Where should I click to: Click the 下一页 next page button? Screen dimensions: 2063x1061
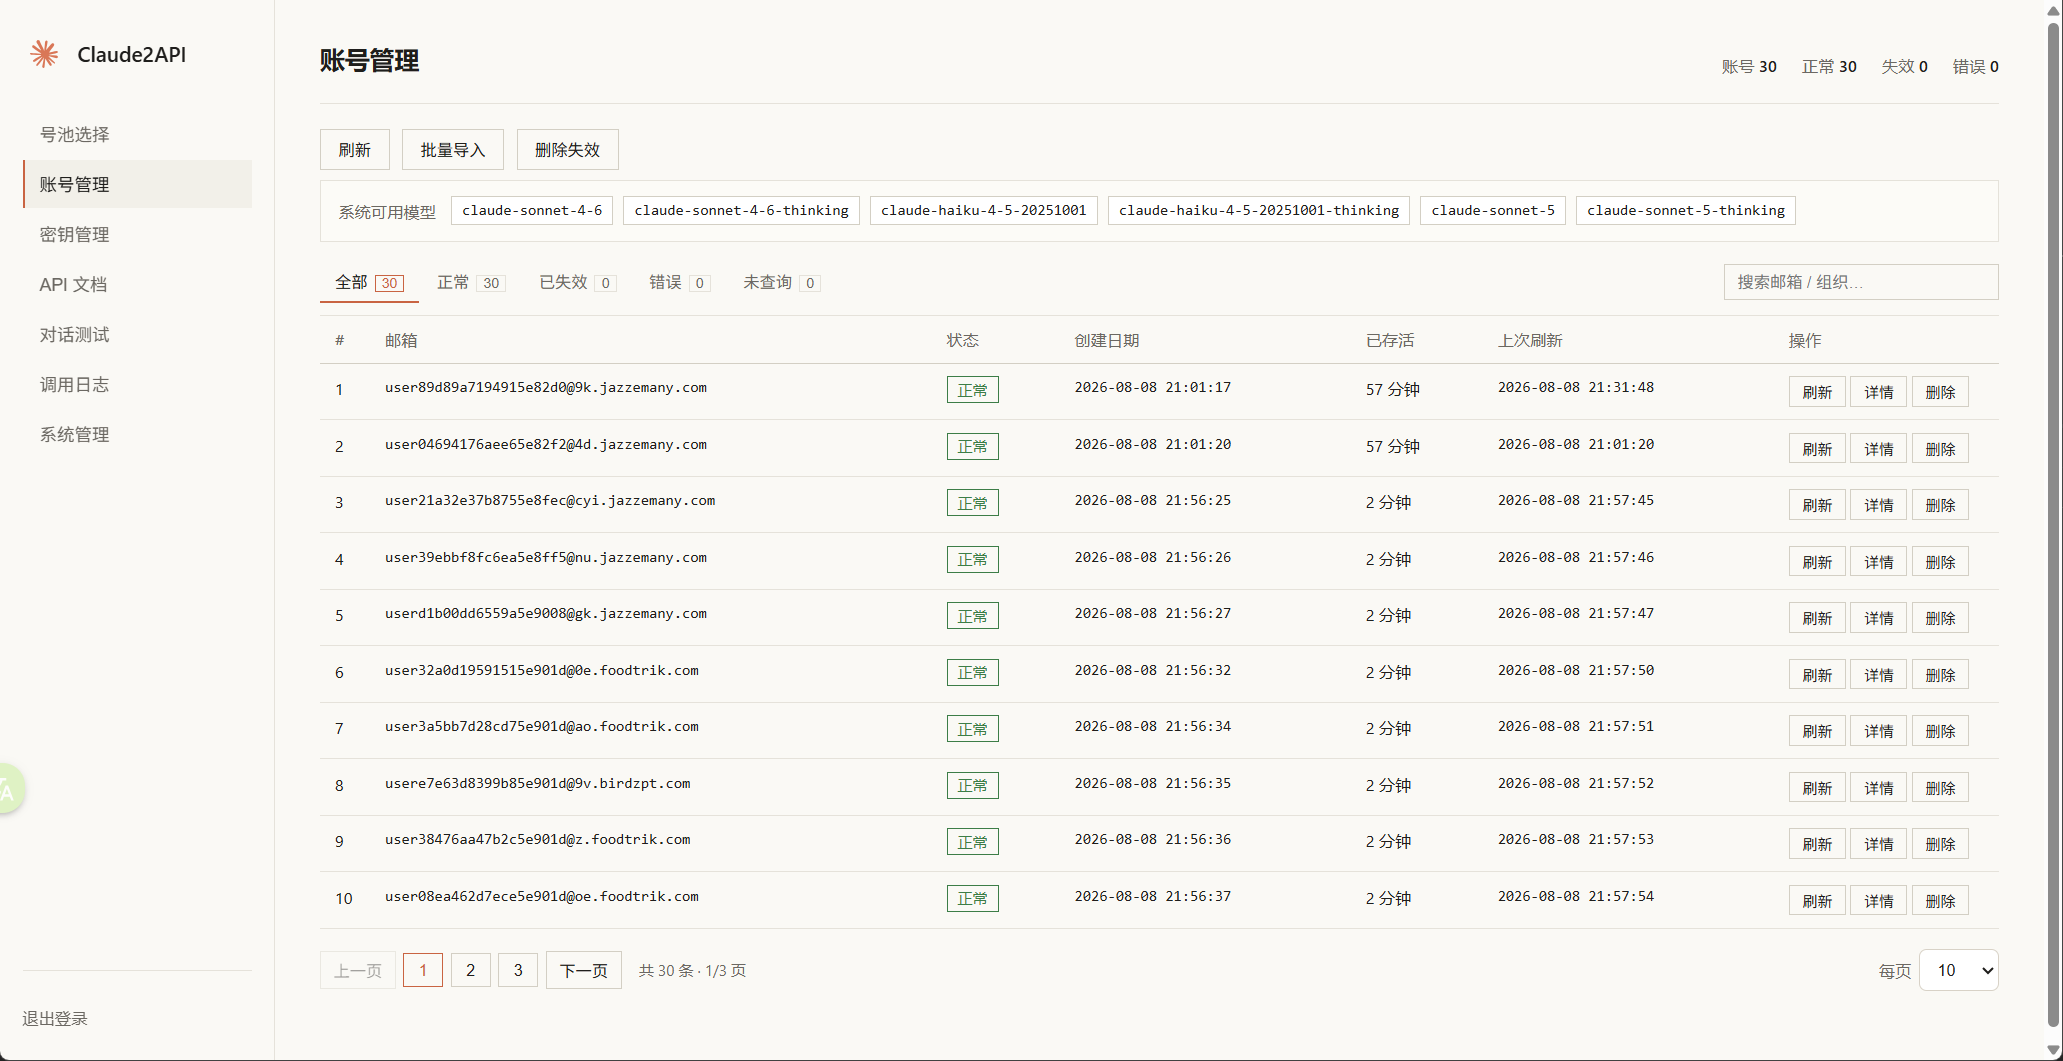pyautogui.click(x=584, y=970)
